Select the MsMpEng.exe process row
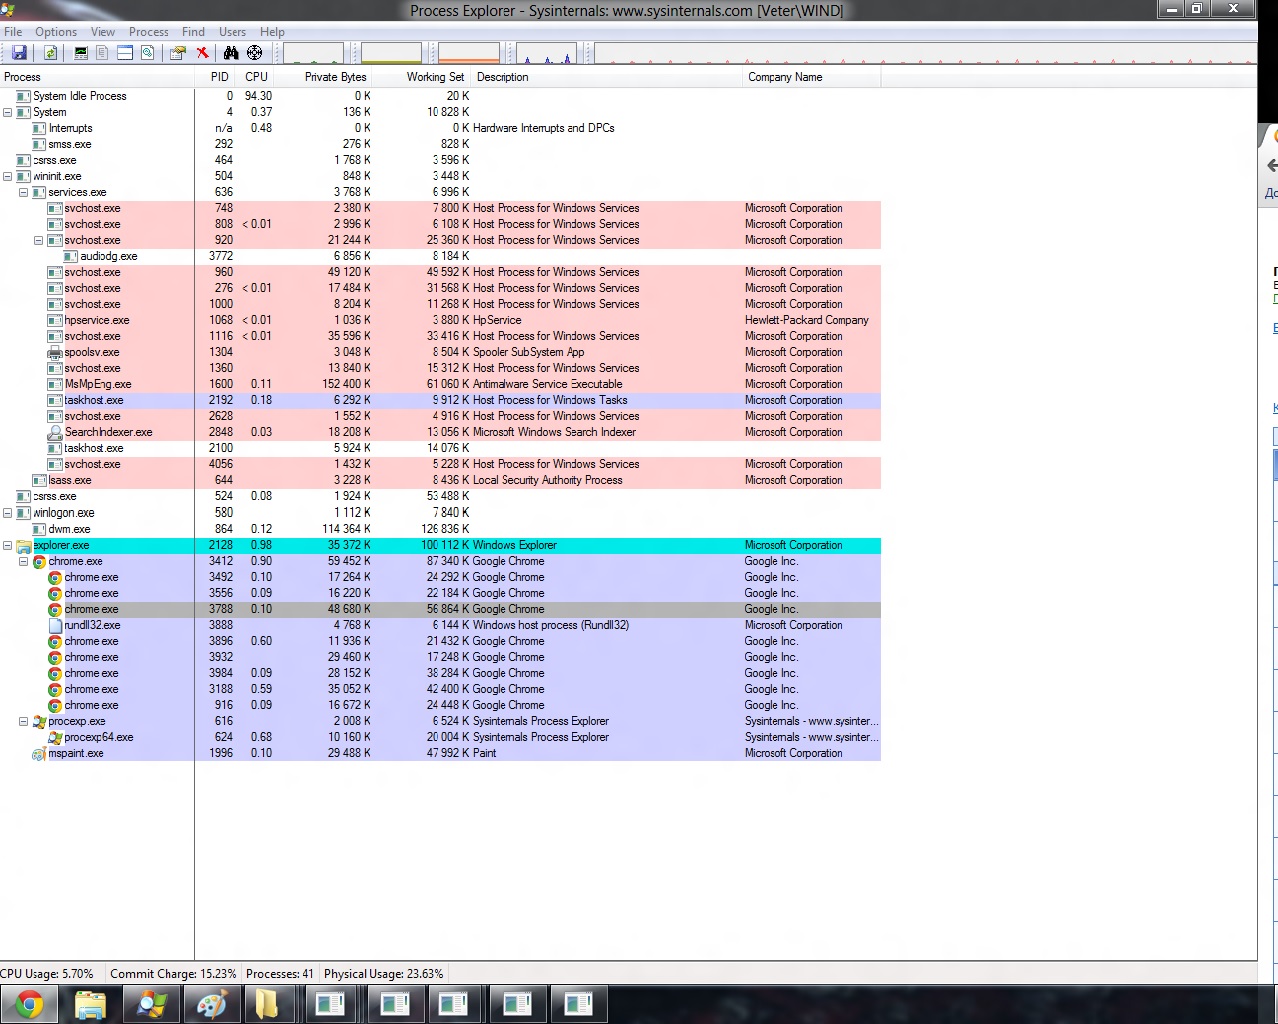The width and height of the screenshot is (1278, 1024). tap(98, 384)
